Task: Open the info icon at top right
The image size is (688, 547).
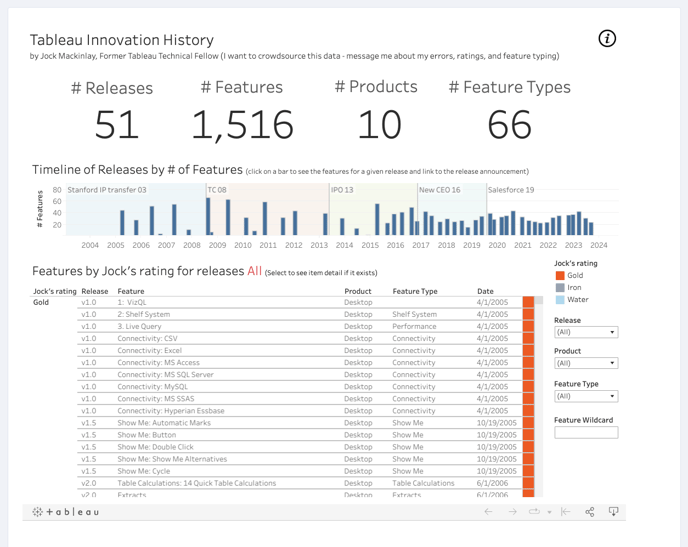Action: tap(607, 39)
